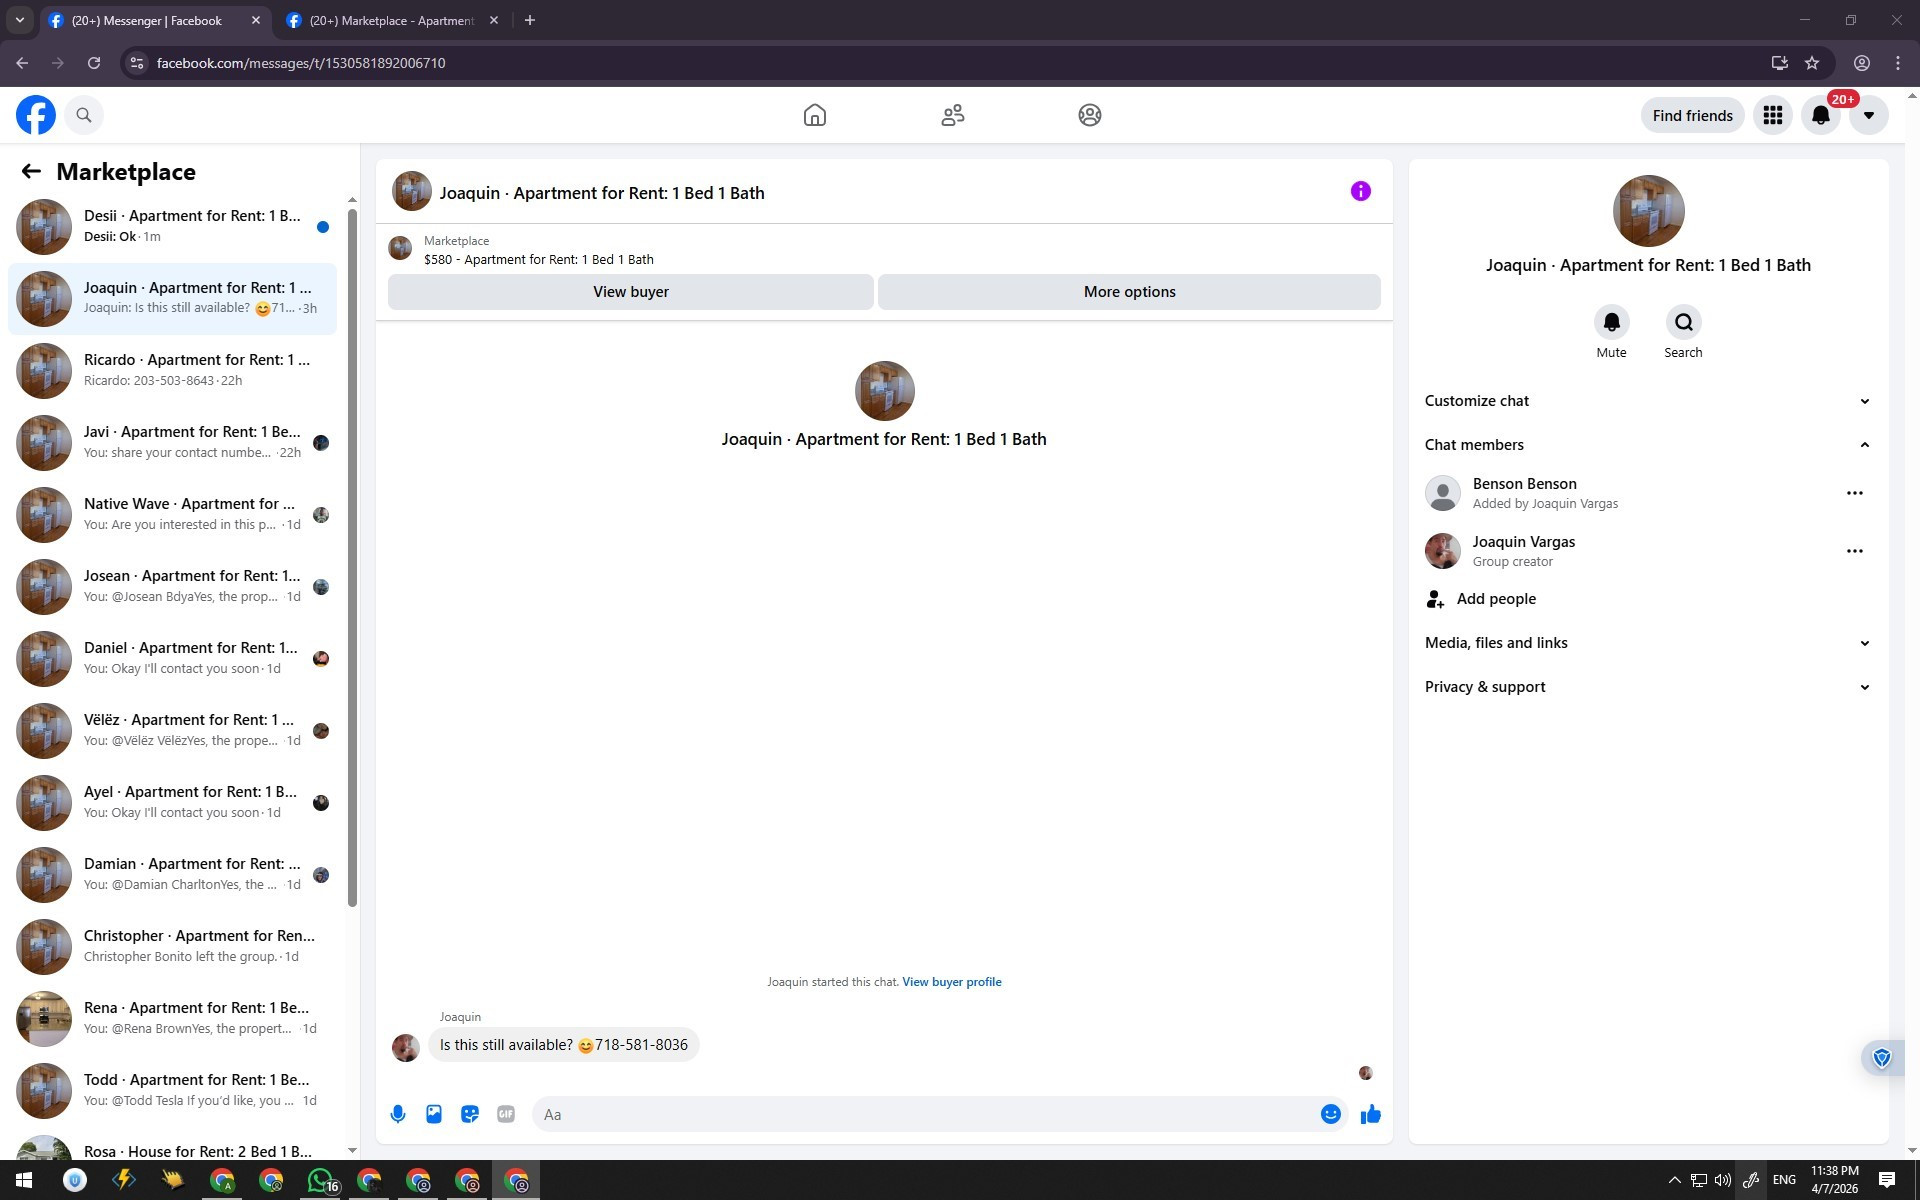
Task: Open the Ricardo apartment conversation
Action: pos(172,370)
